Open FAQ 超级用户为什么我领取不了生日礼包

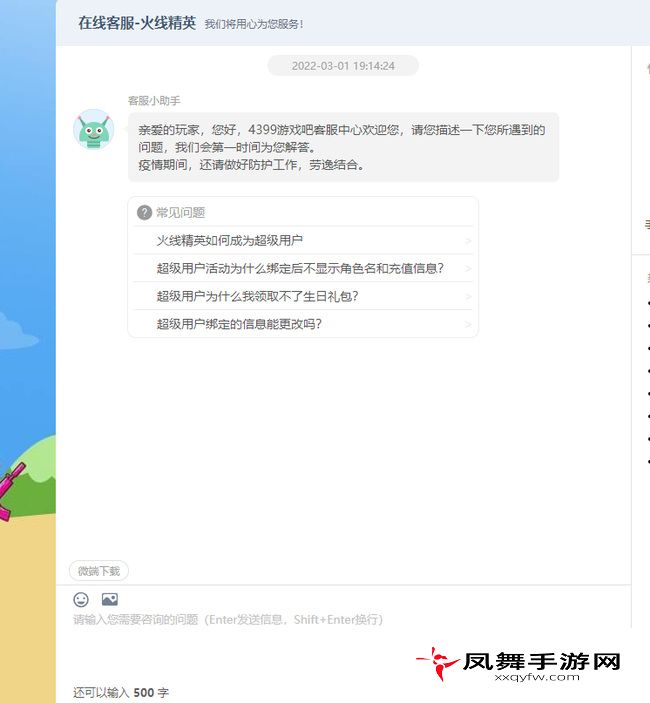pyautogui.click(x=303, y=296)
